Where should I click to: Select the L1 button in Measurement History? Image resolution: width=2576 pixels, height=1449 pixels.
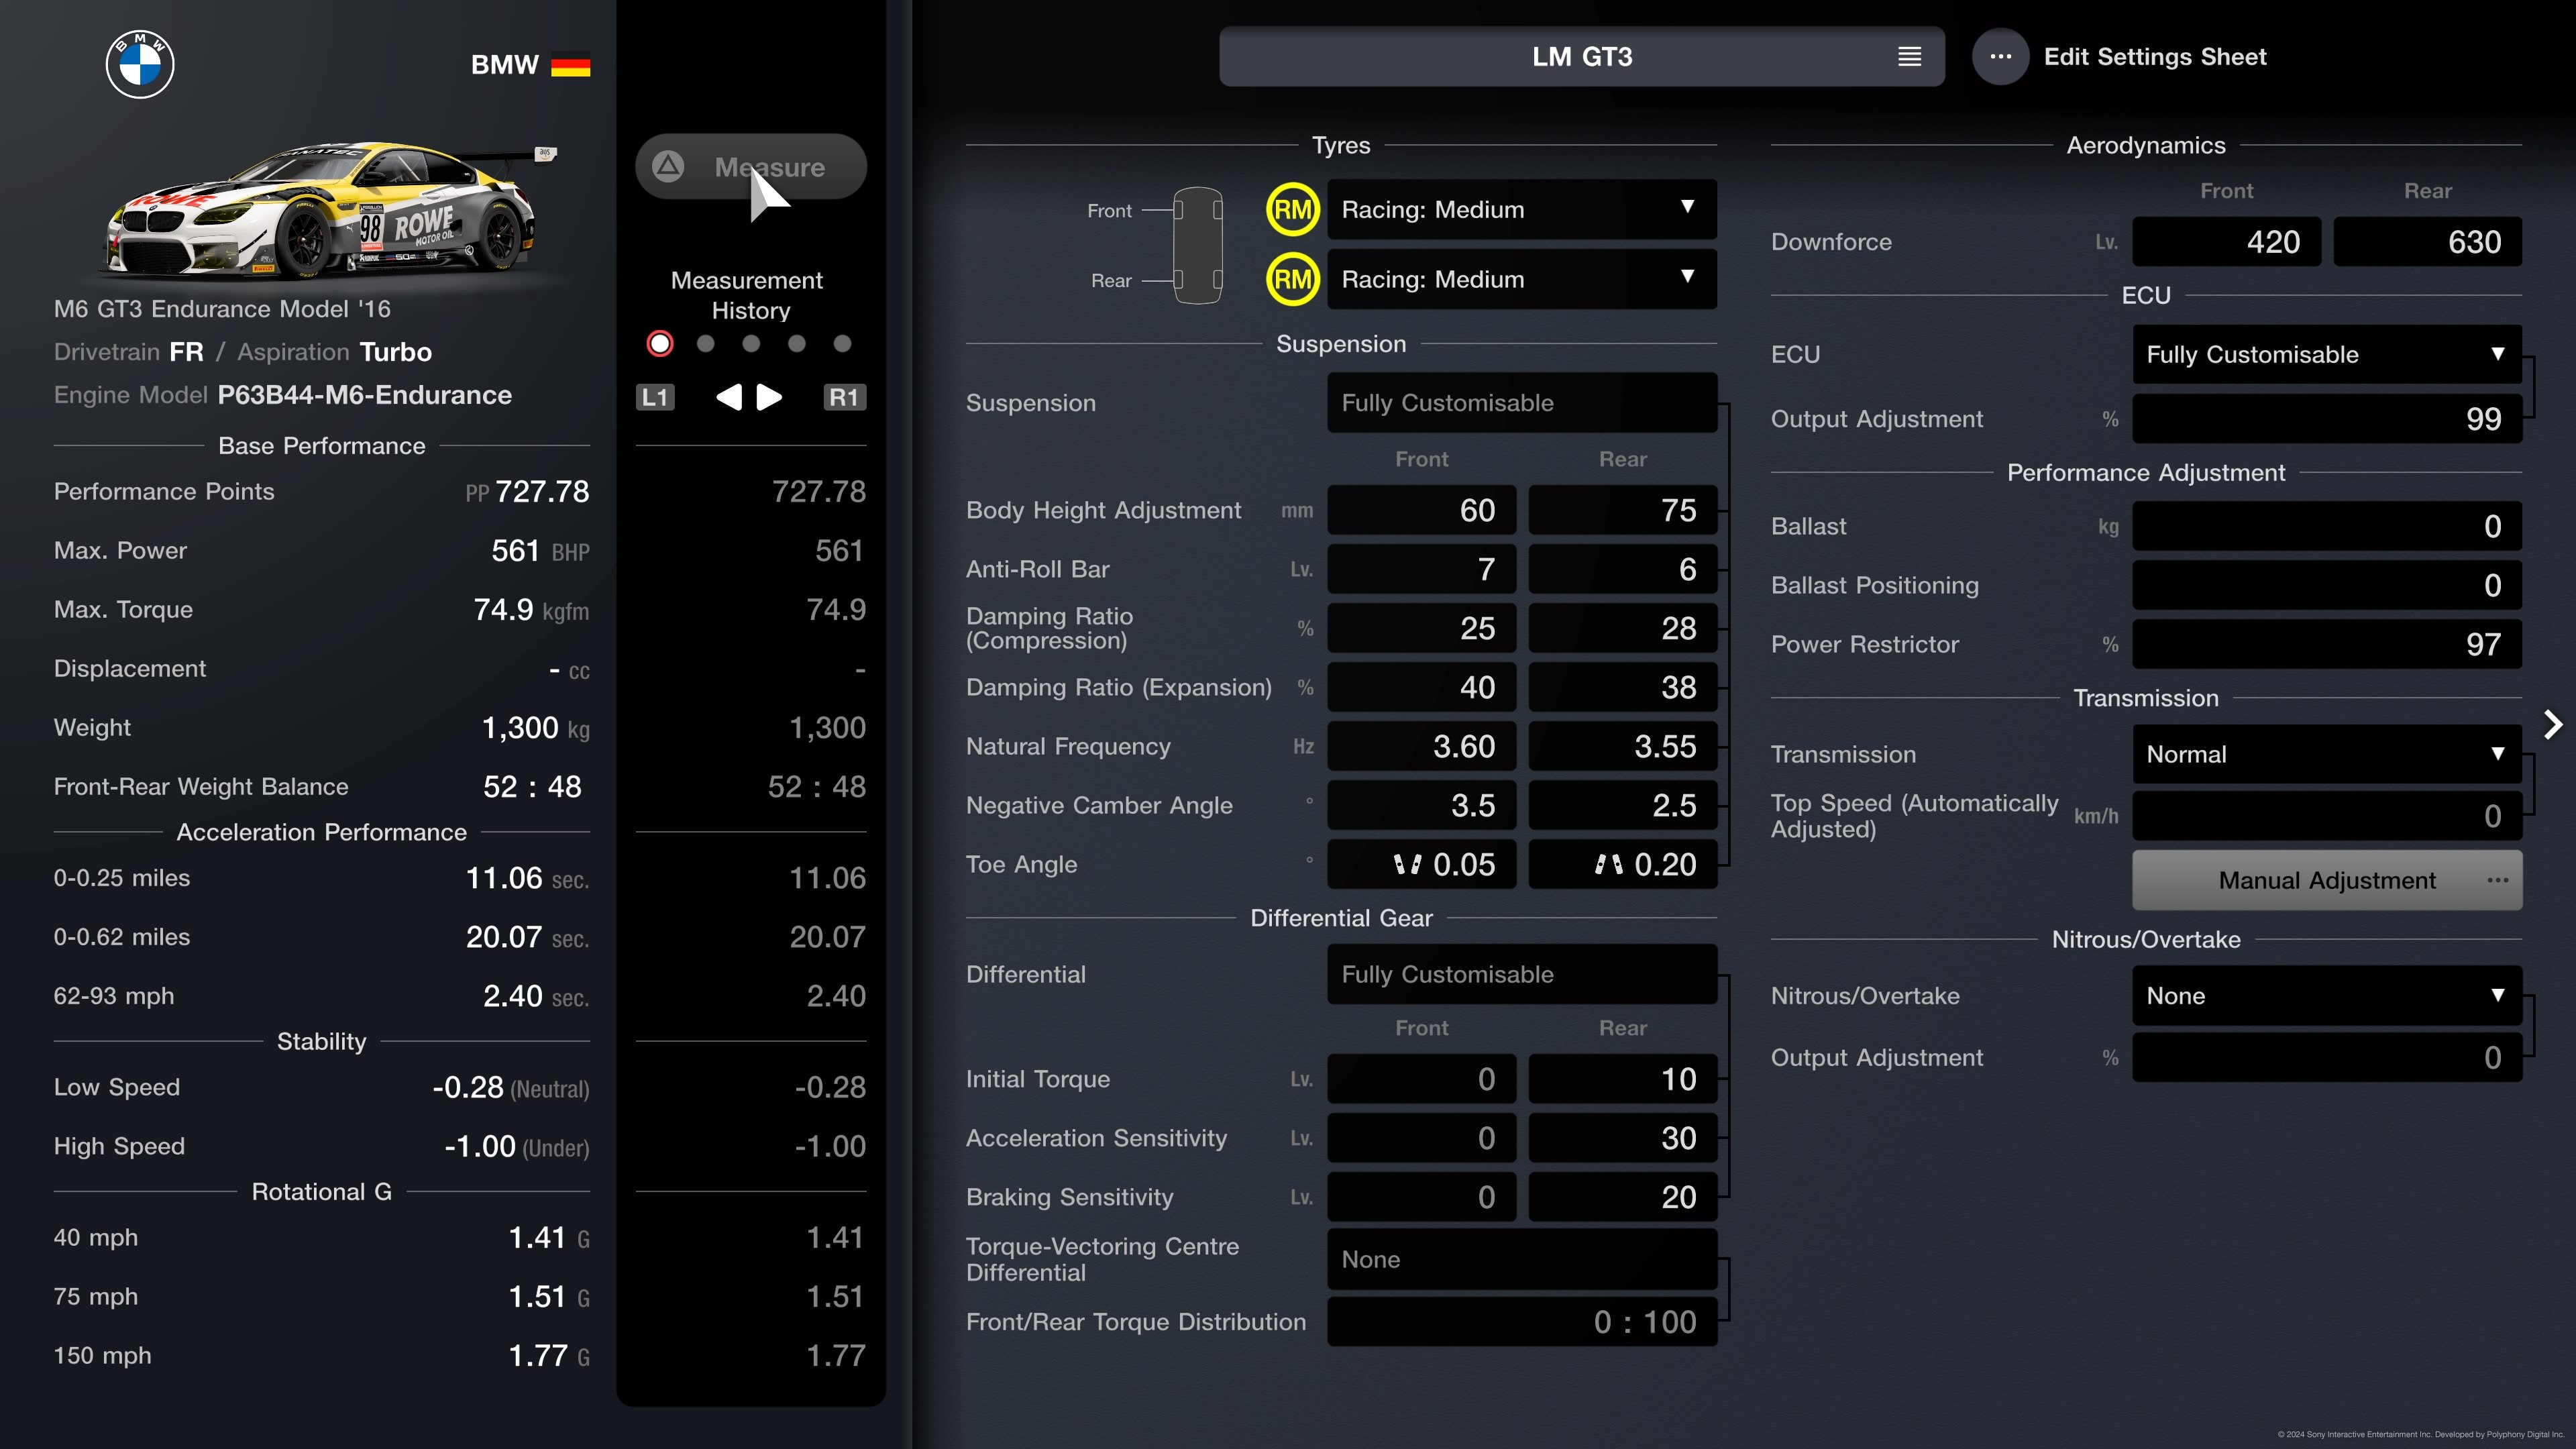tap(655, 396)
